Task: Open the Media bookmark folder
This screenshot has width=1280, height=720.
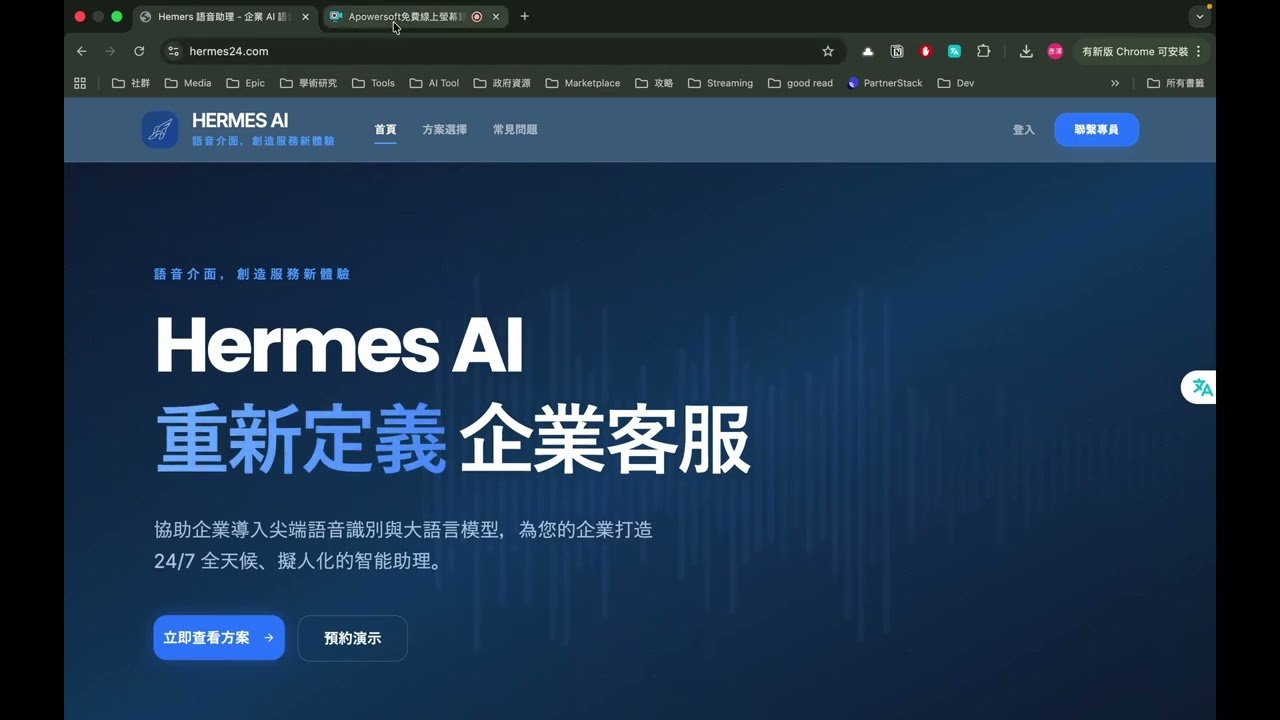Action: [x=188, y=83]
